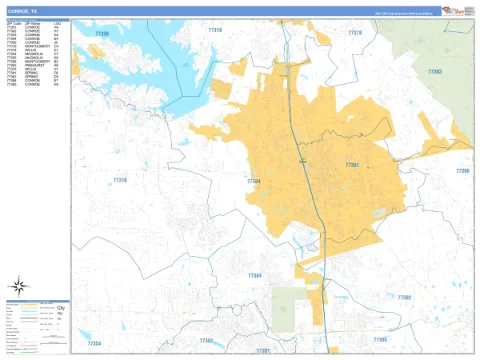The height and width of the screenshot is (360, 480).
Task: Select the 77382 ZIP code label
Action: [x=206, y=341]
